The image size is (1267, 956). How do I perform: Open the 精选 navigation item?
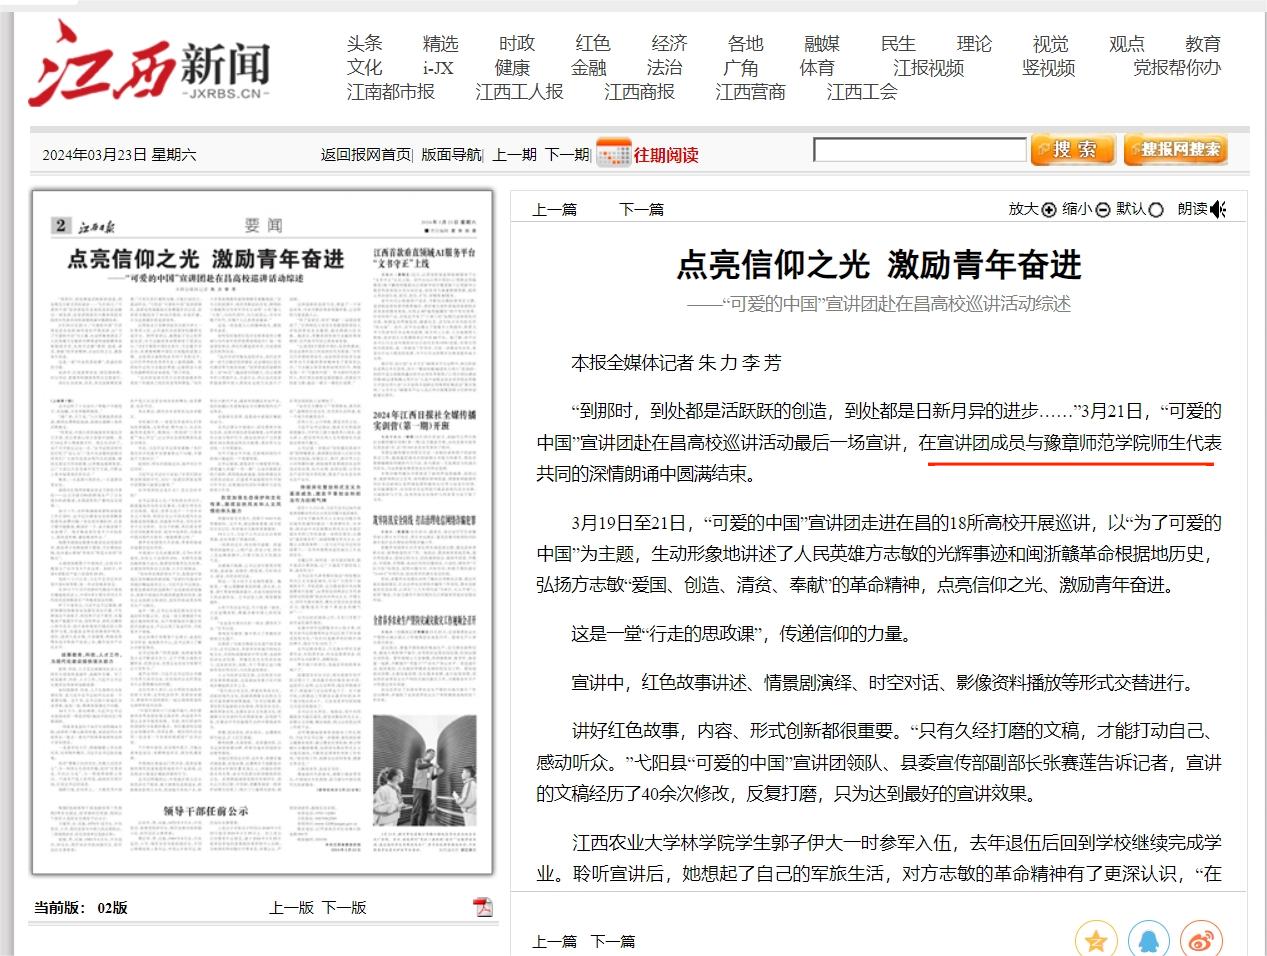pyautogui.click(x=441, y=43)
